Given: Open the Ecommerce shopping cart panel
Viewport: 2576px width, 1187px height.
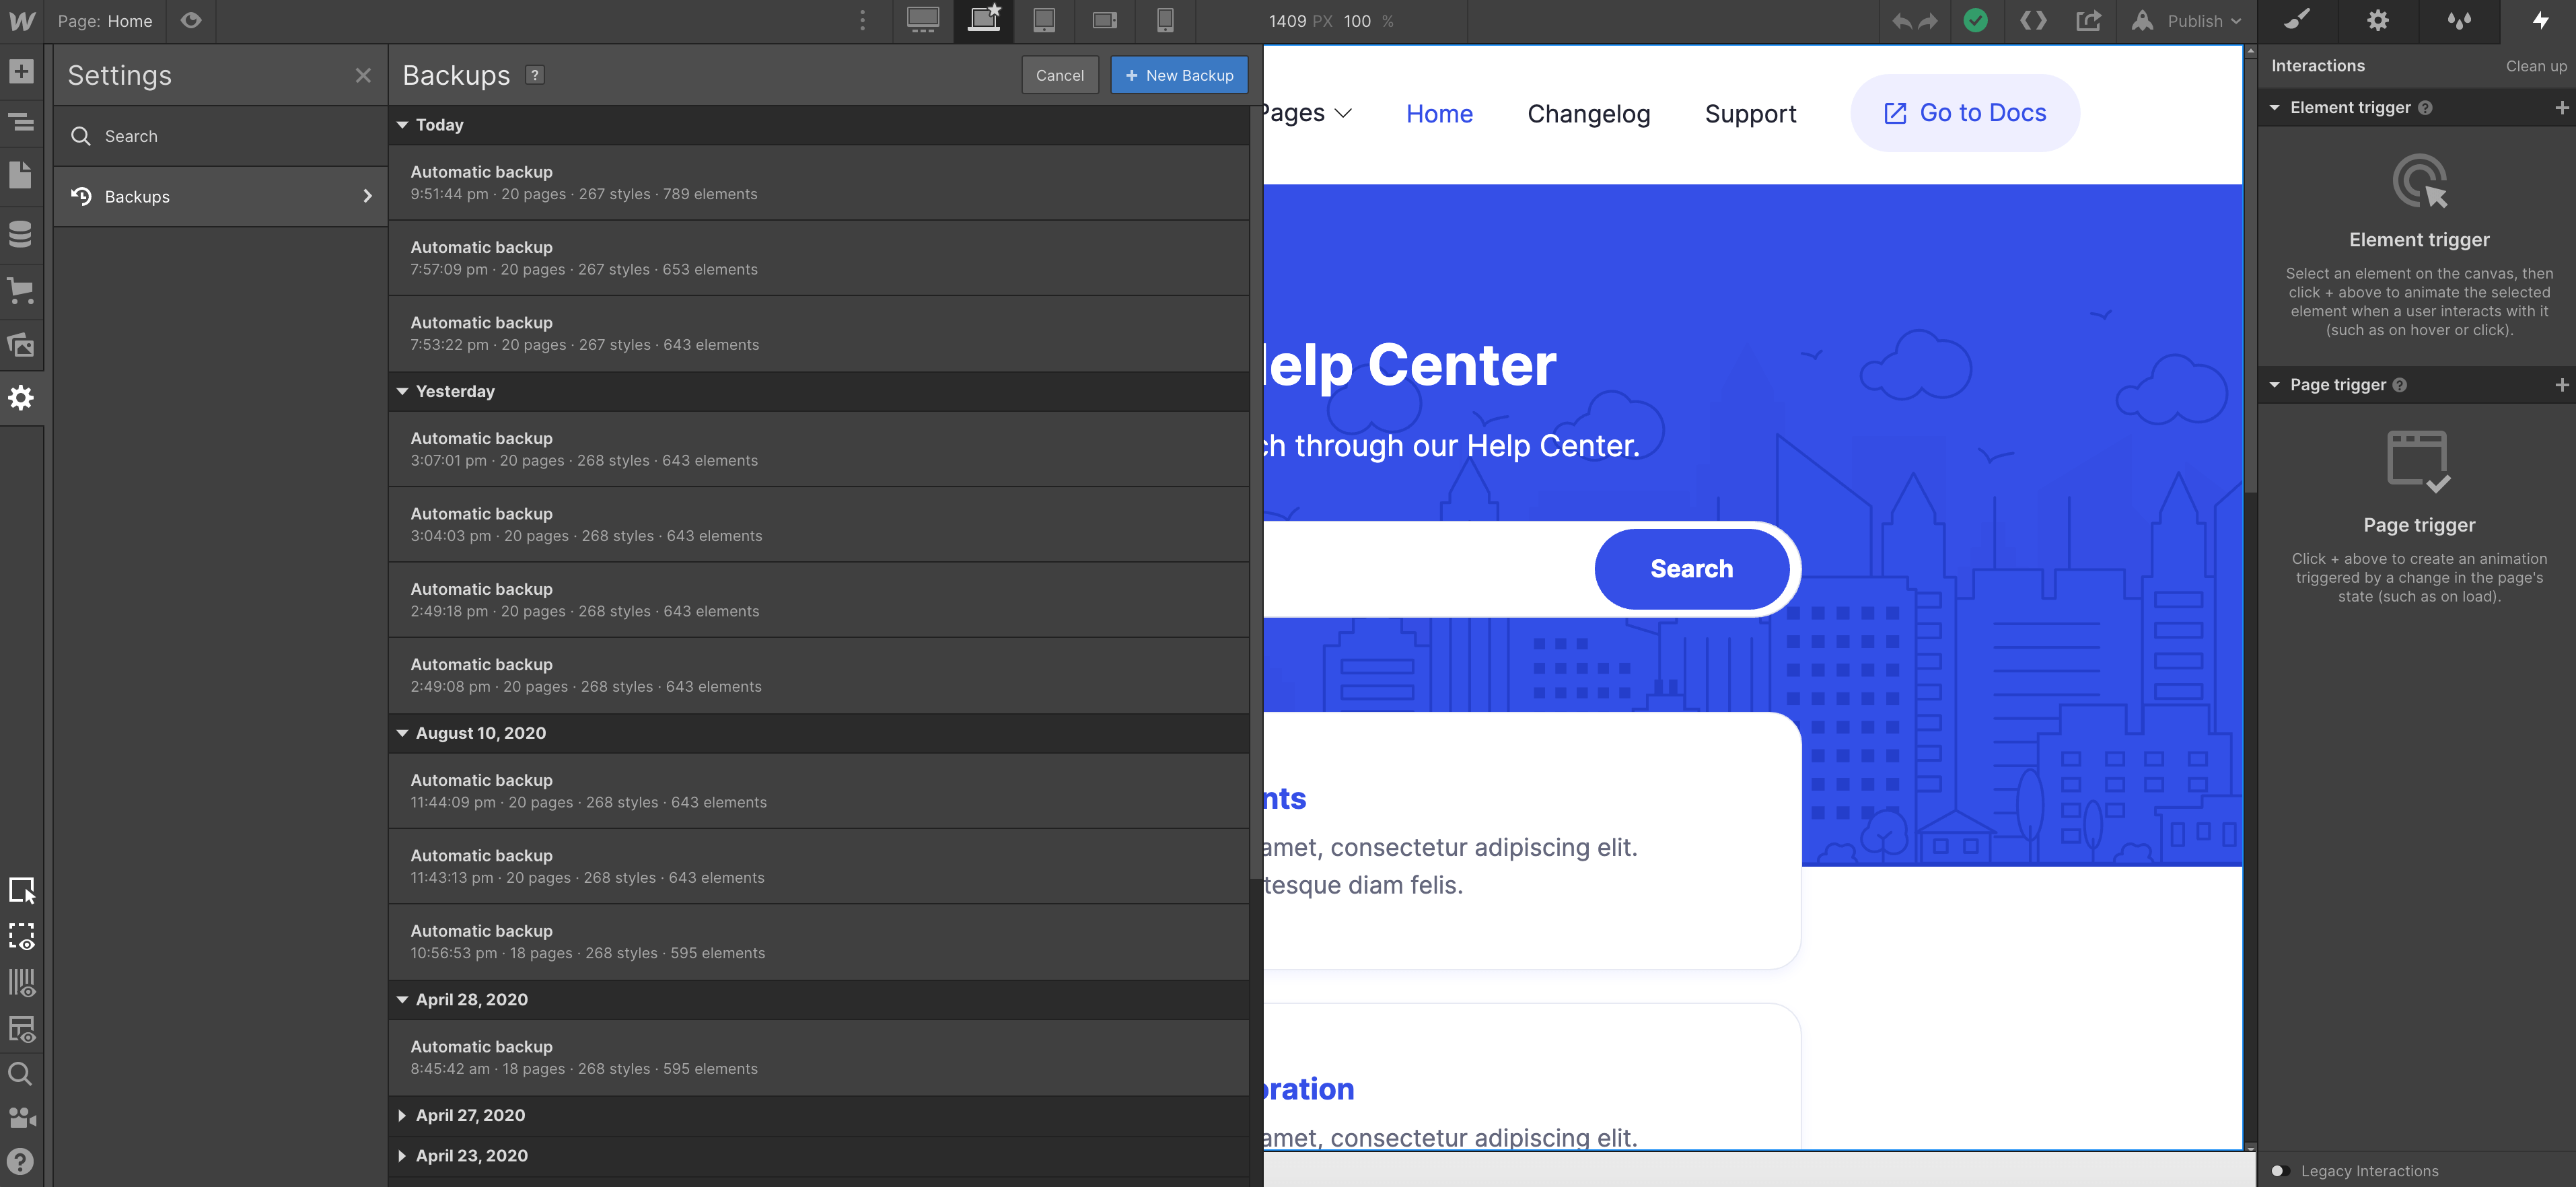Looking at the screenshot, I should coord(22,291).
